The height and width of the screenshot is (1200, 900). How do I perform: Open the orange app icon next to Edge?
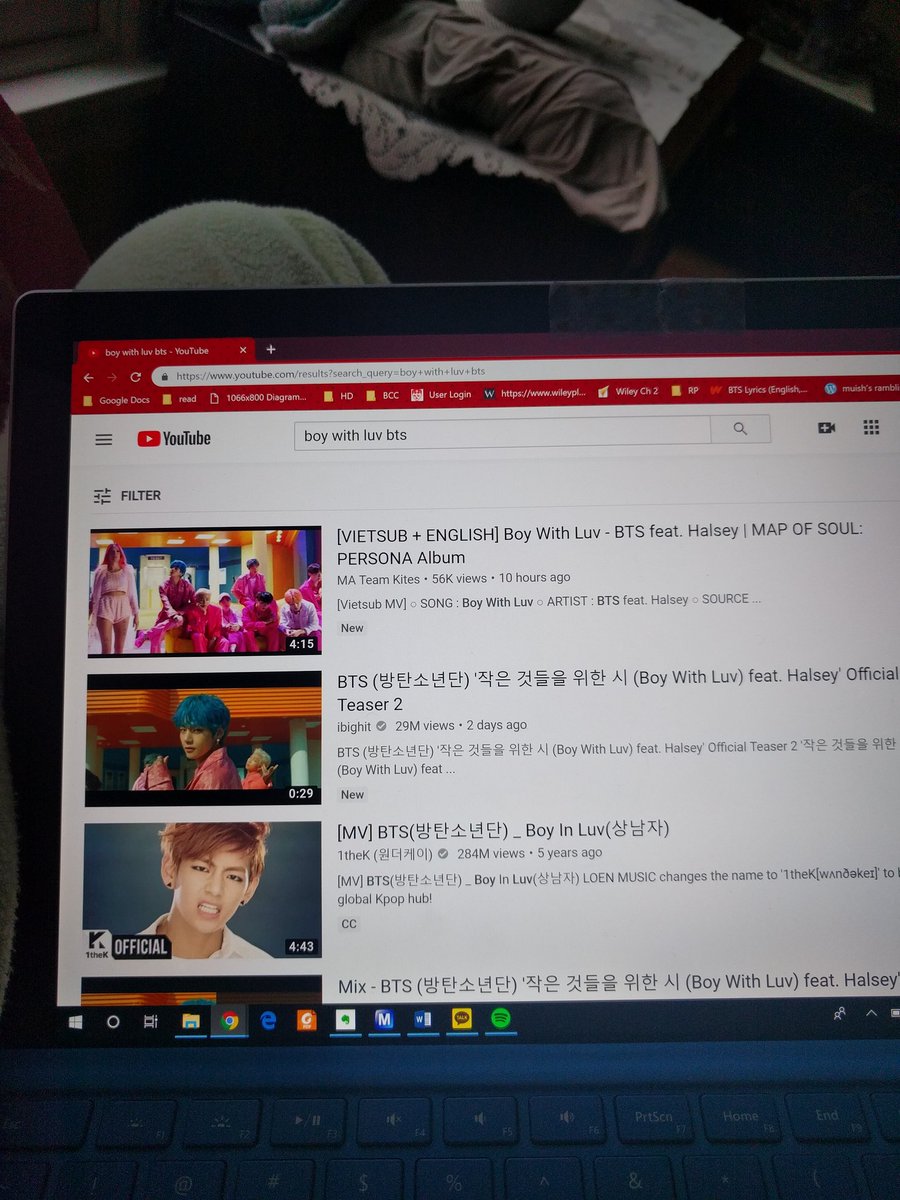click(x=307, y=1020)
